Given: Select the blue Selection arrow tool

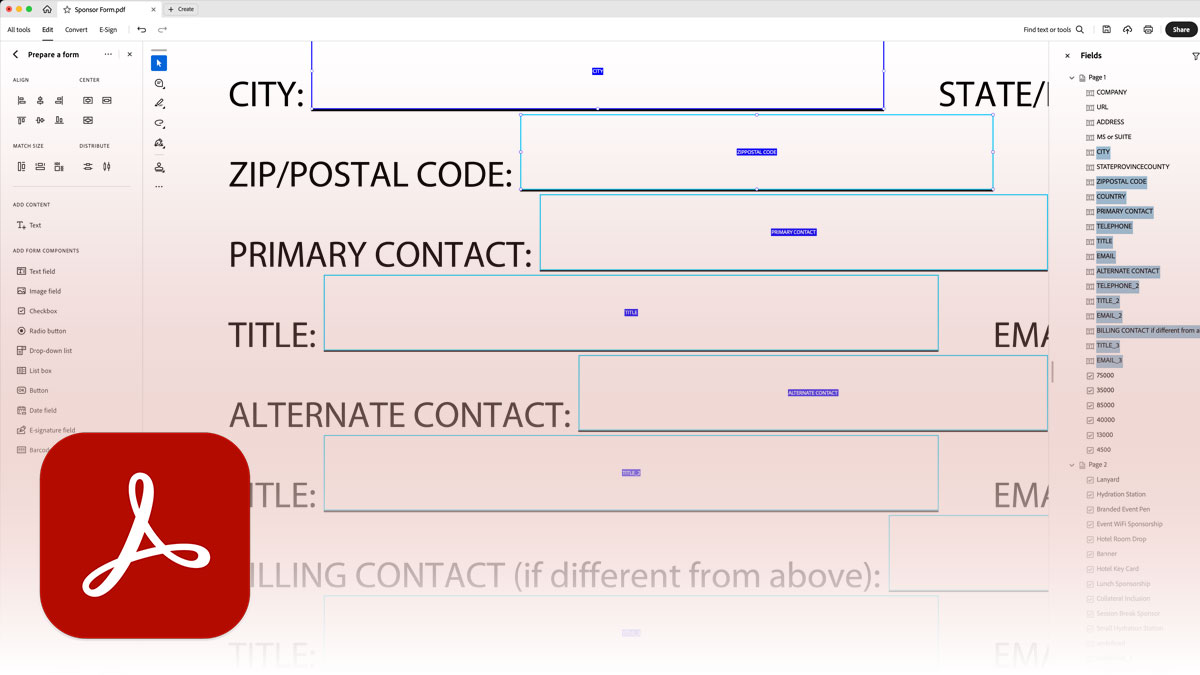Looking at the screenshot, I should (x=159, y=62).
